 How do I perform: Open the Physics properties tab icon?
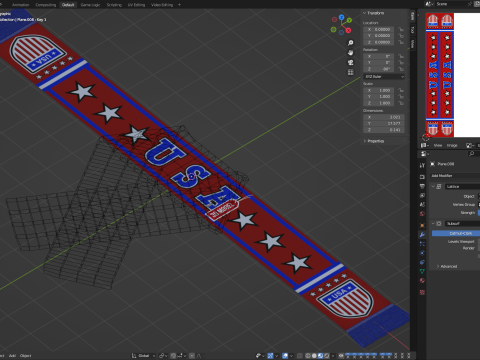(x=422, y=253)
